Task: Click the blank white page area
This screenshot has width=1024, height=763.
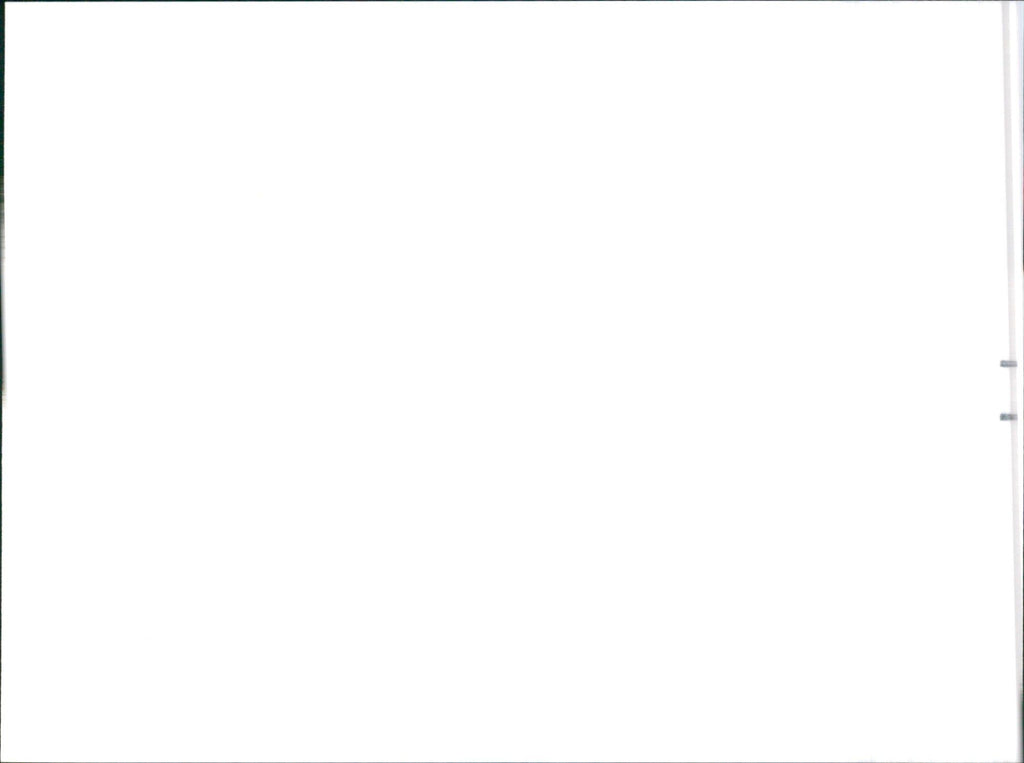Action: pyautogui.click(x=502, y=382)
